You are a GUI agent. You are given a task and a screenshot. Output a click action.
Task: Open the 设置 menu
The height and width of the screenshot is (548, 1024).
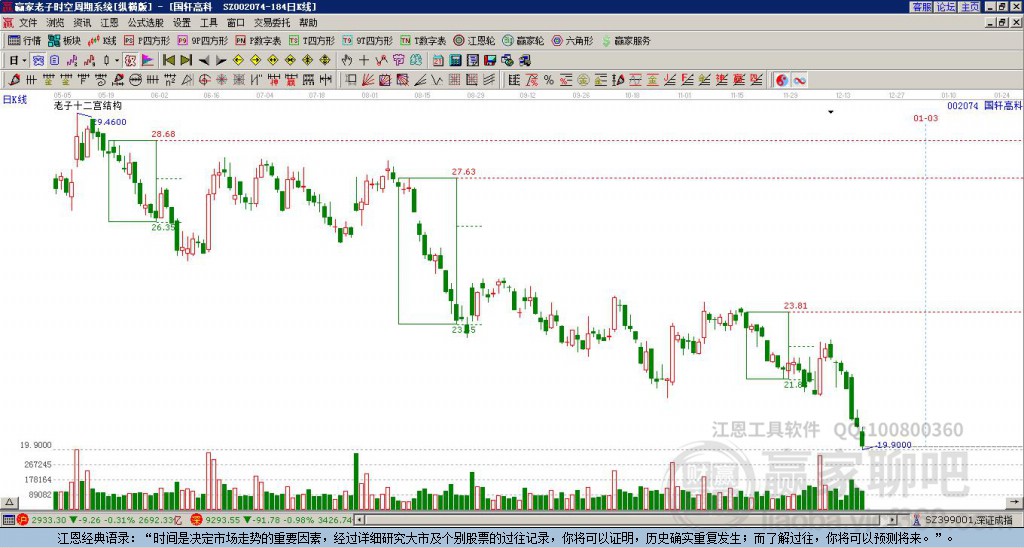pyautogui.click(x=182, y=23)
